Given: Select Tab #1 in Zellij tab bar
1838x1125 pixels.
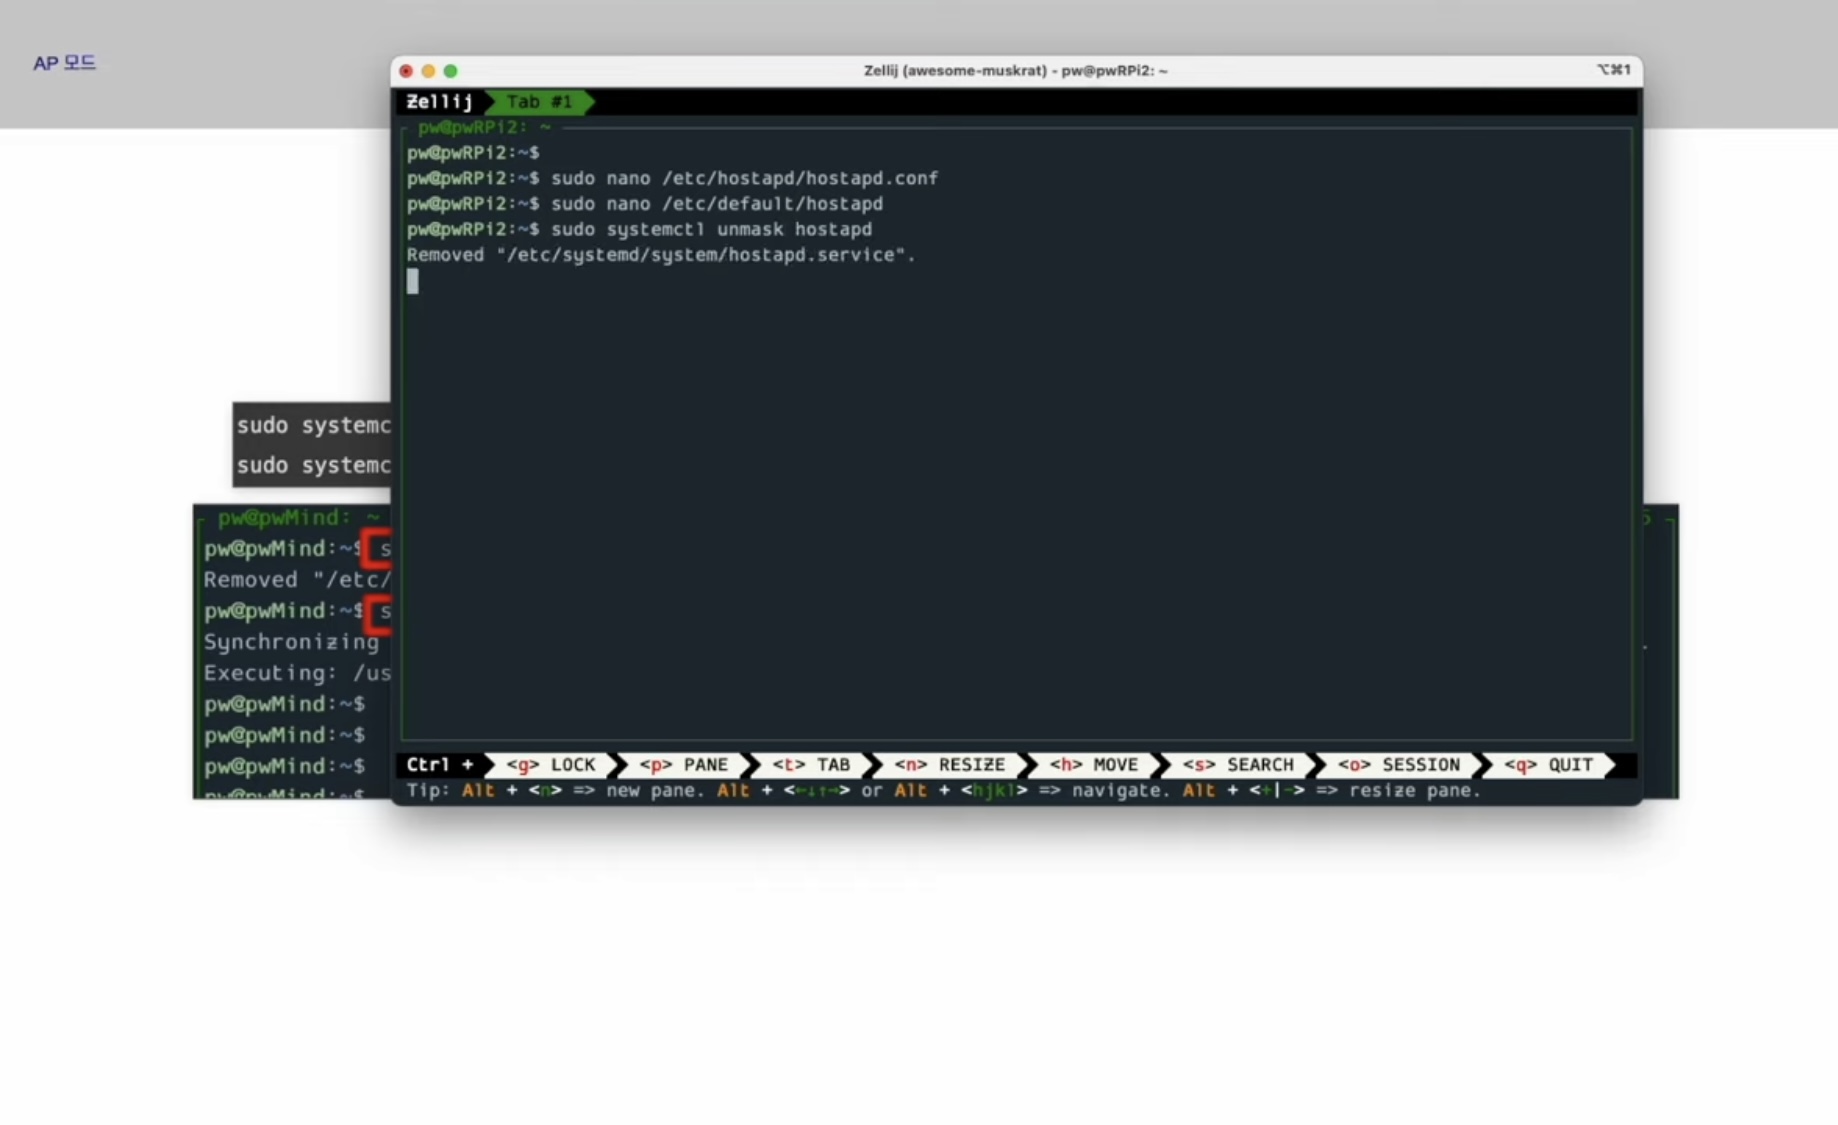Looking at the screenshot, I should click(539, 102).
